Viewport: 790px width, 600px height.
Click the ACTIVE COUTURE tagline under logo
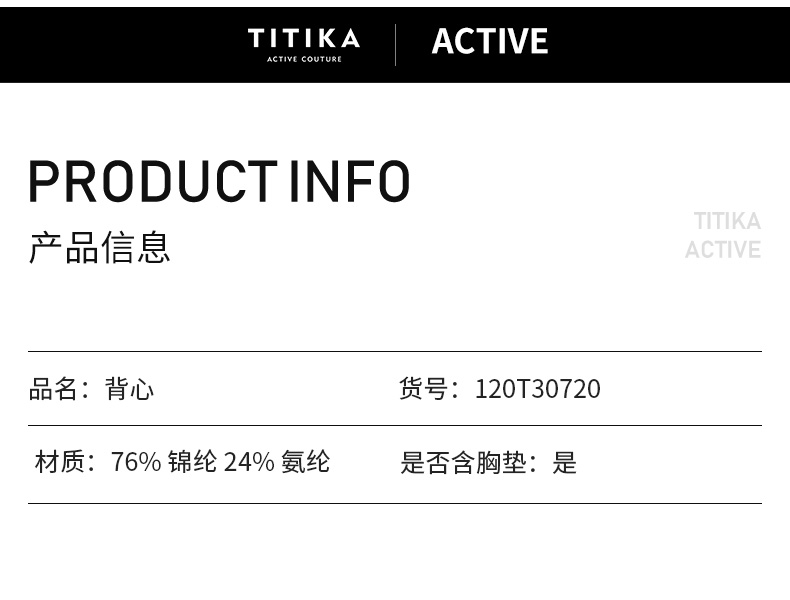tap(303, 59)
